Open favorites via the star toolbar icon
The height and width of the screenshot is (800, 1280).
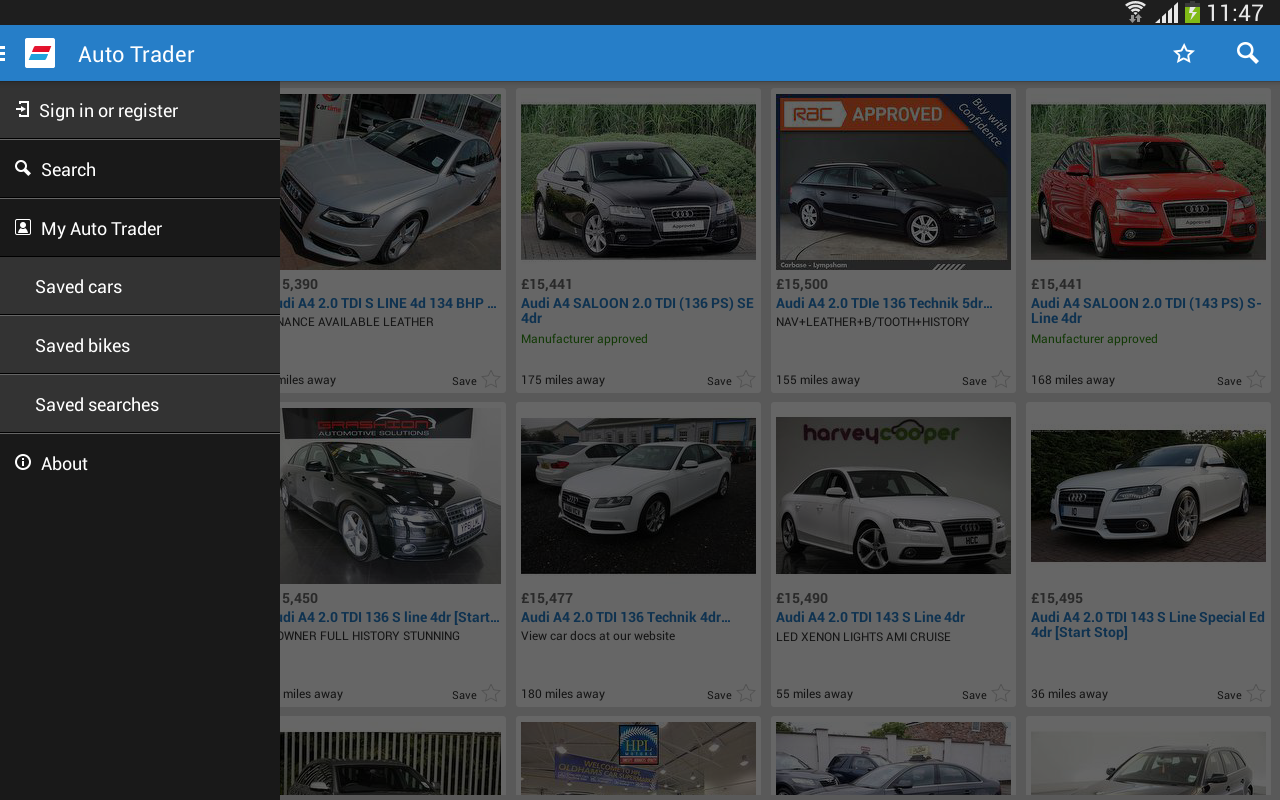(1184, 53)
